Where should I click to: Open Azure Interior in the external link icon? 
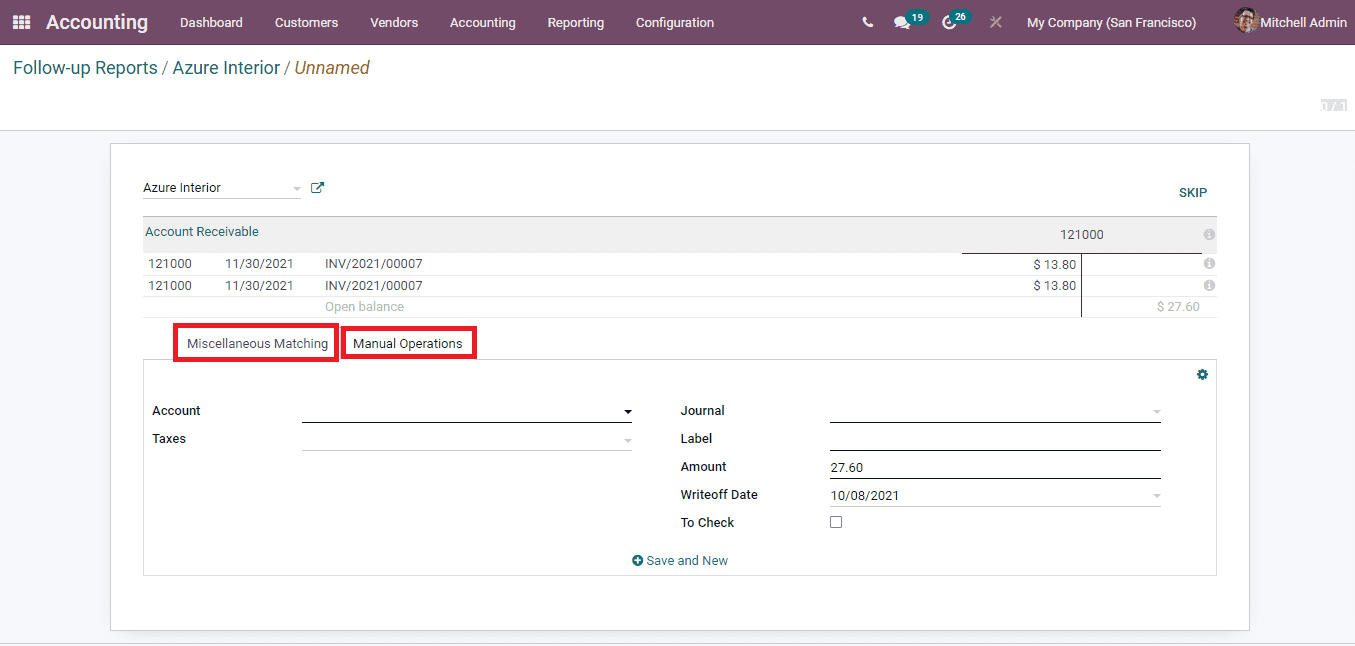(316, 187)
